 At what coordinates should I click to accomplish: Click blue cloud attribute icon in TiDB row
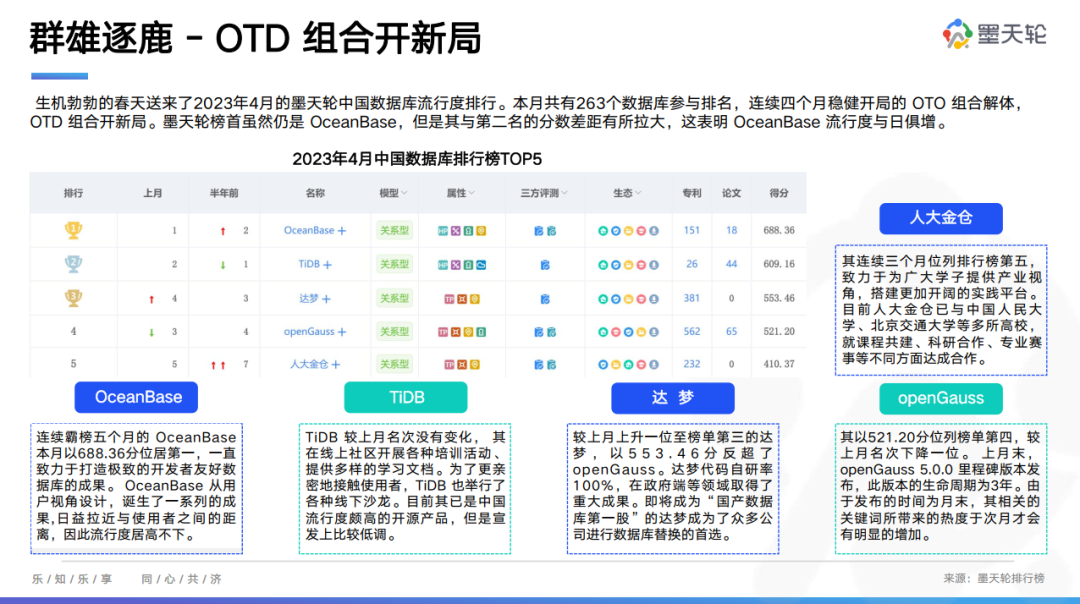click(x=481, y=264)
